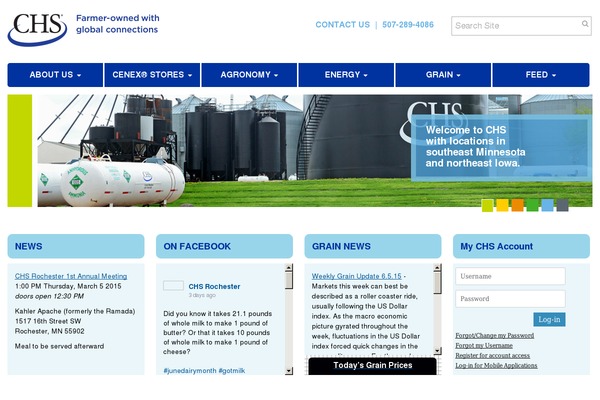Click the Log-in button
Image resolution: width=600 pixels, height=400 pixels.
549,319
